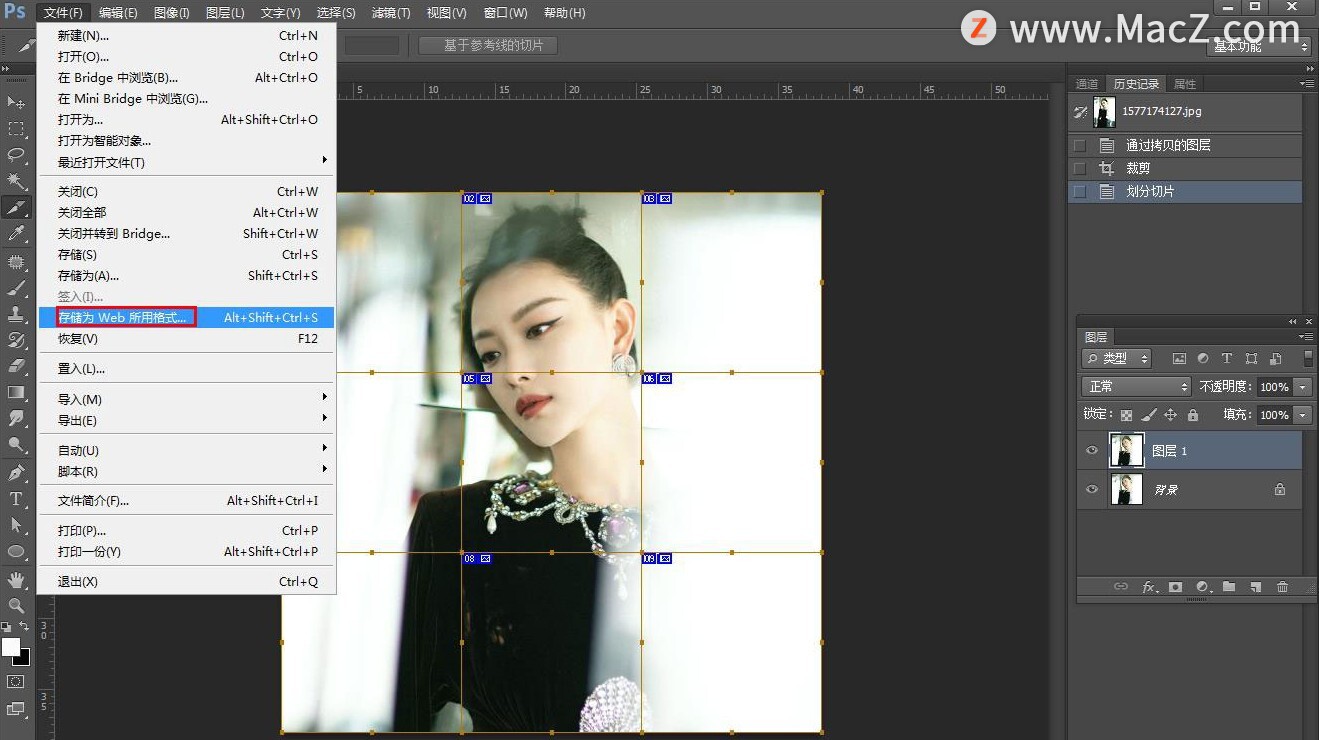Click the smart object filter icon
This screenshot has height=740, width=1319.
(x=1276, y=358)
